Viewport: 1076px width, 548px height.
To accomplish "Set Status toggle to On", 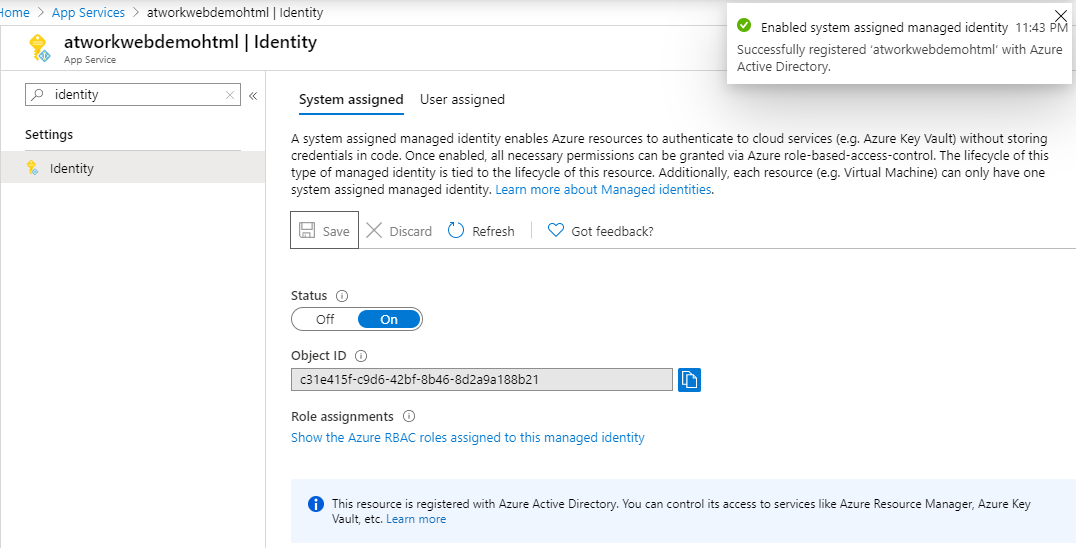I will tap(389, 319).
